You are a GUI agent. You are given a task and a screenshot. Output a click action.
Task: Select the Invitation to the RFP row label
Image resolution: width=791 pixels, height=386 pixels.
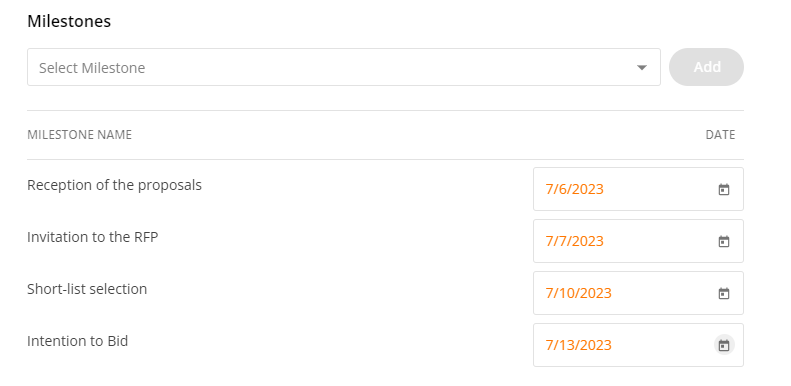click(x=93, y=237)
